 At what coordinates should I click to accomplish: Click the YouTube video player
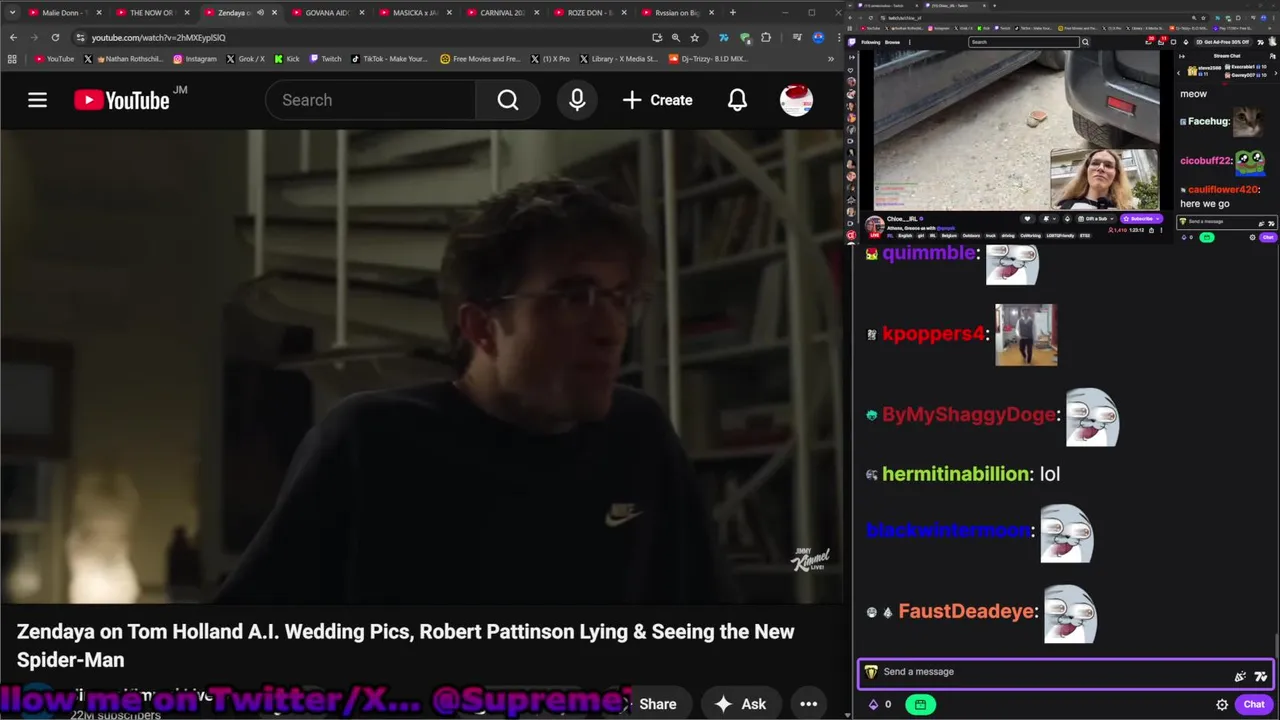(420, 366)
